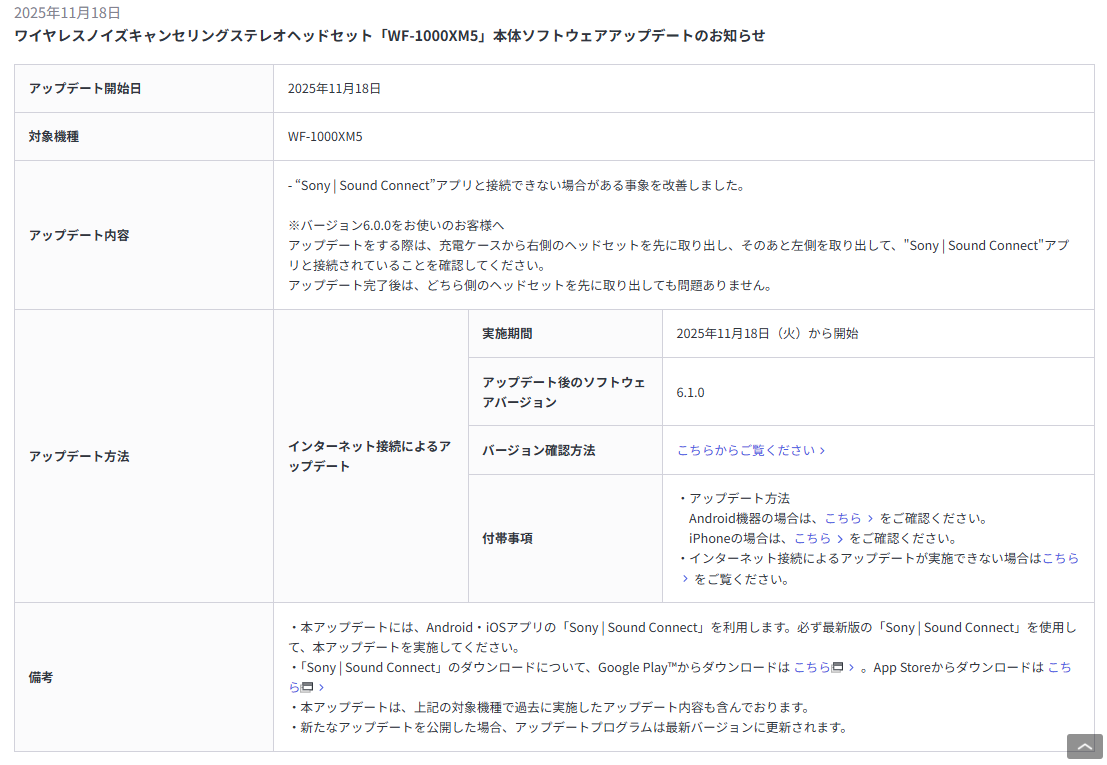1107x765 pixels.
Task: Click the WF-1000XM5 update announcement title
Action: pos(389,35)
